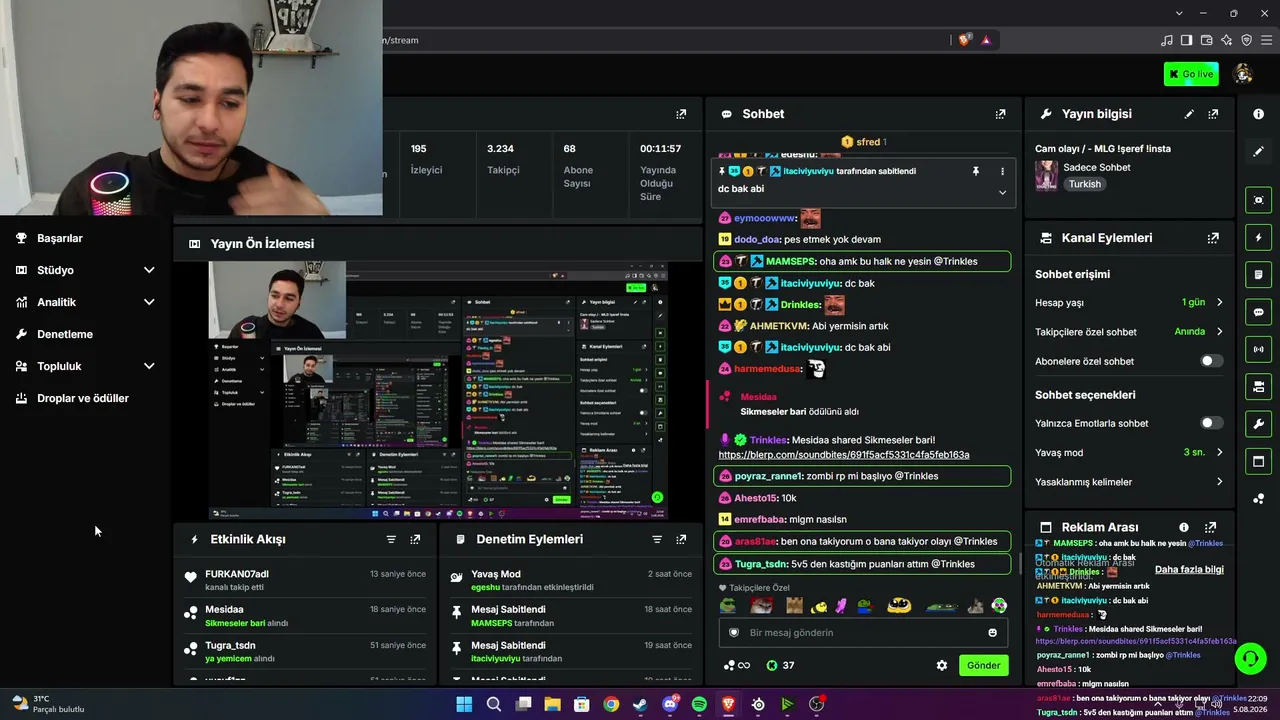Show Reklam Arası info icon
Image resolution: width=1280 pixels, height=720 pixels.
1184,527
